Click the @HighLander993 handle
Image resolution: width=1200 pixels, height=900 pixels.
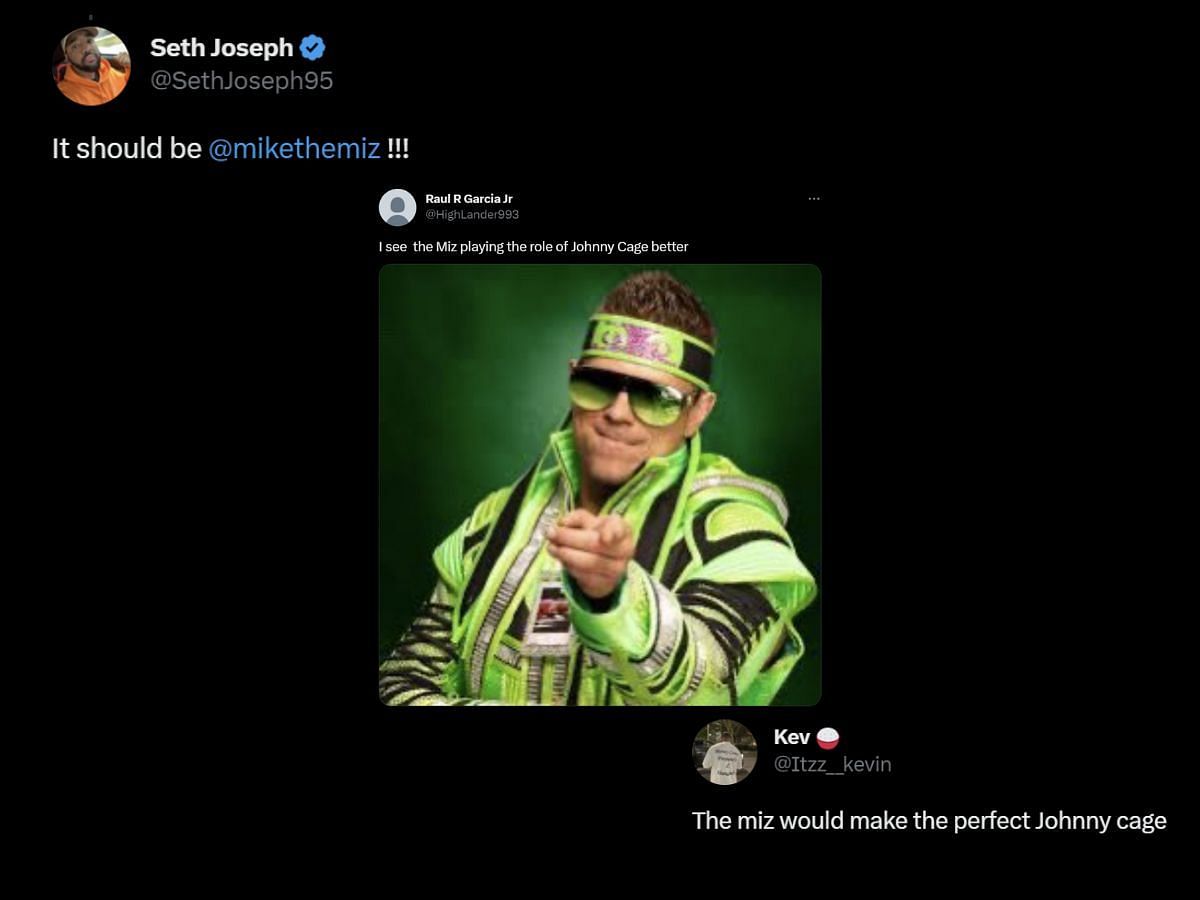(472, 215)
